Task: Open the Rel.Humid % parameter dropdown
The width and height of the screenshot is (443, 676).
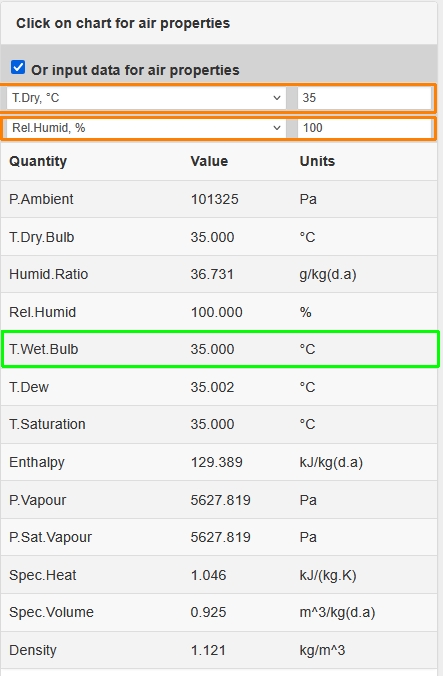Action: point(146,128)
